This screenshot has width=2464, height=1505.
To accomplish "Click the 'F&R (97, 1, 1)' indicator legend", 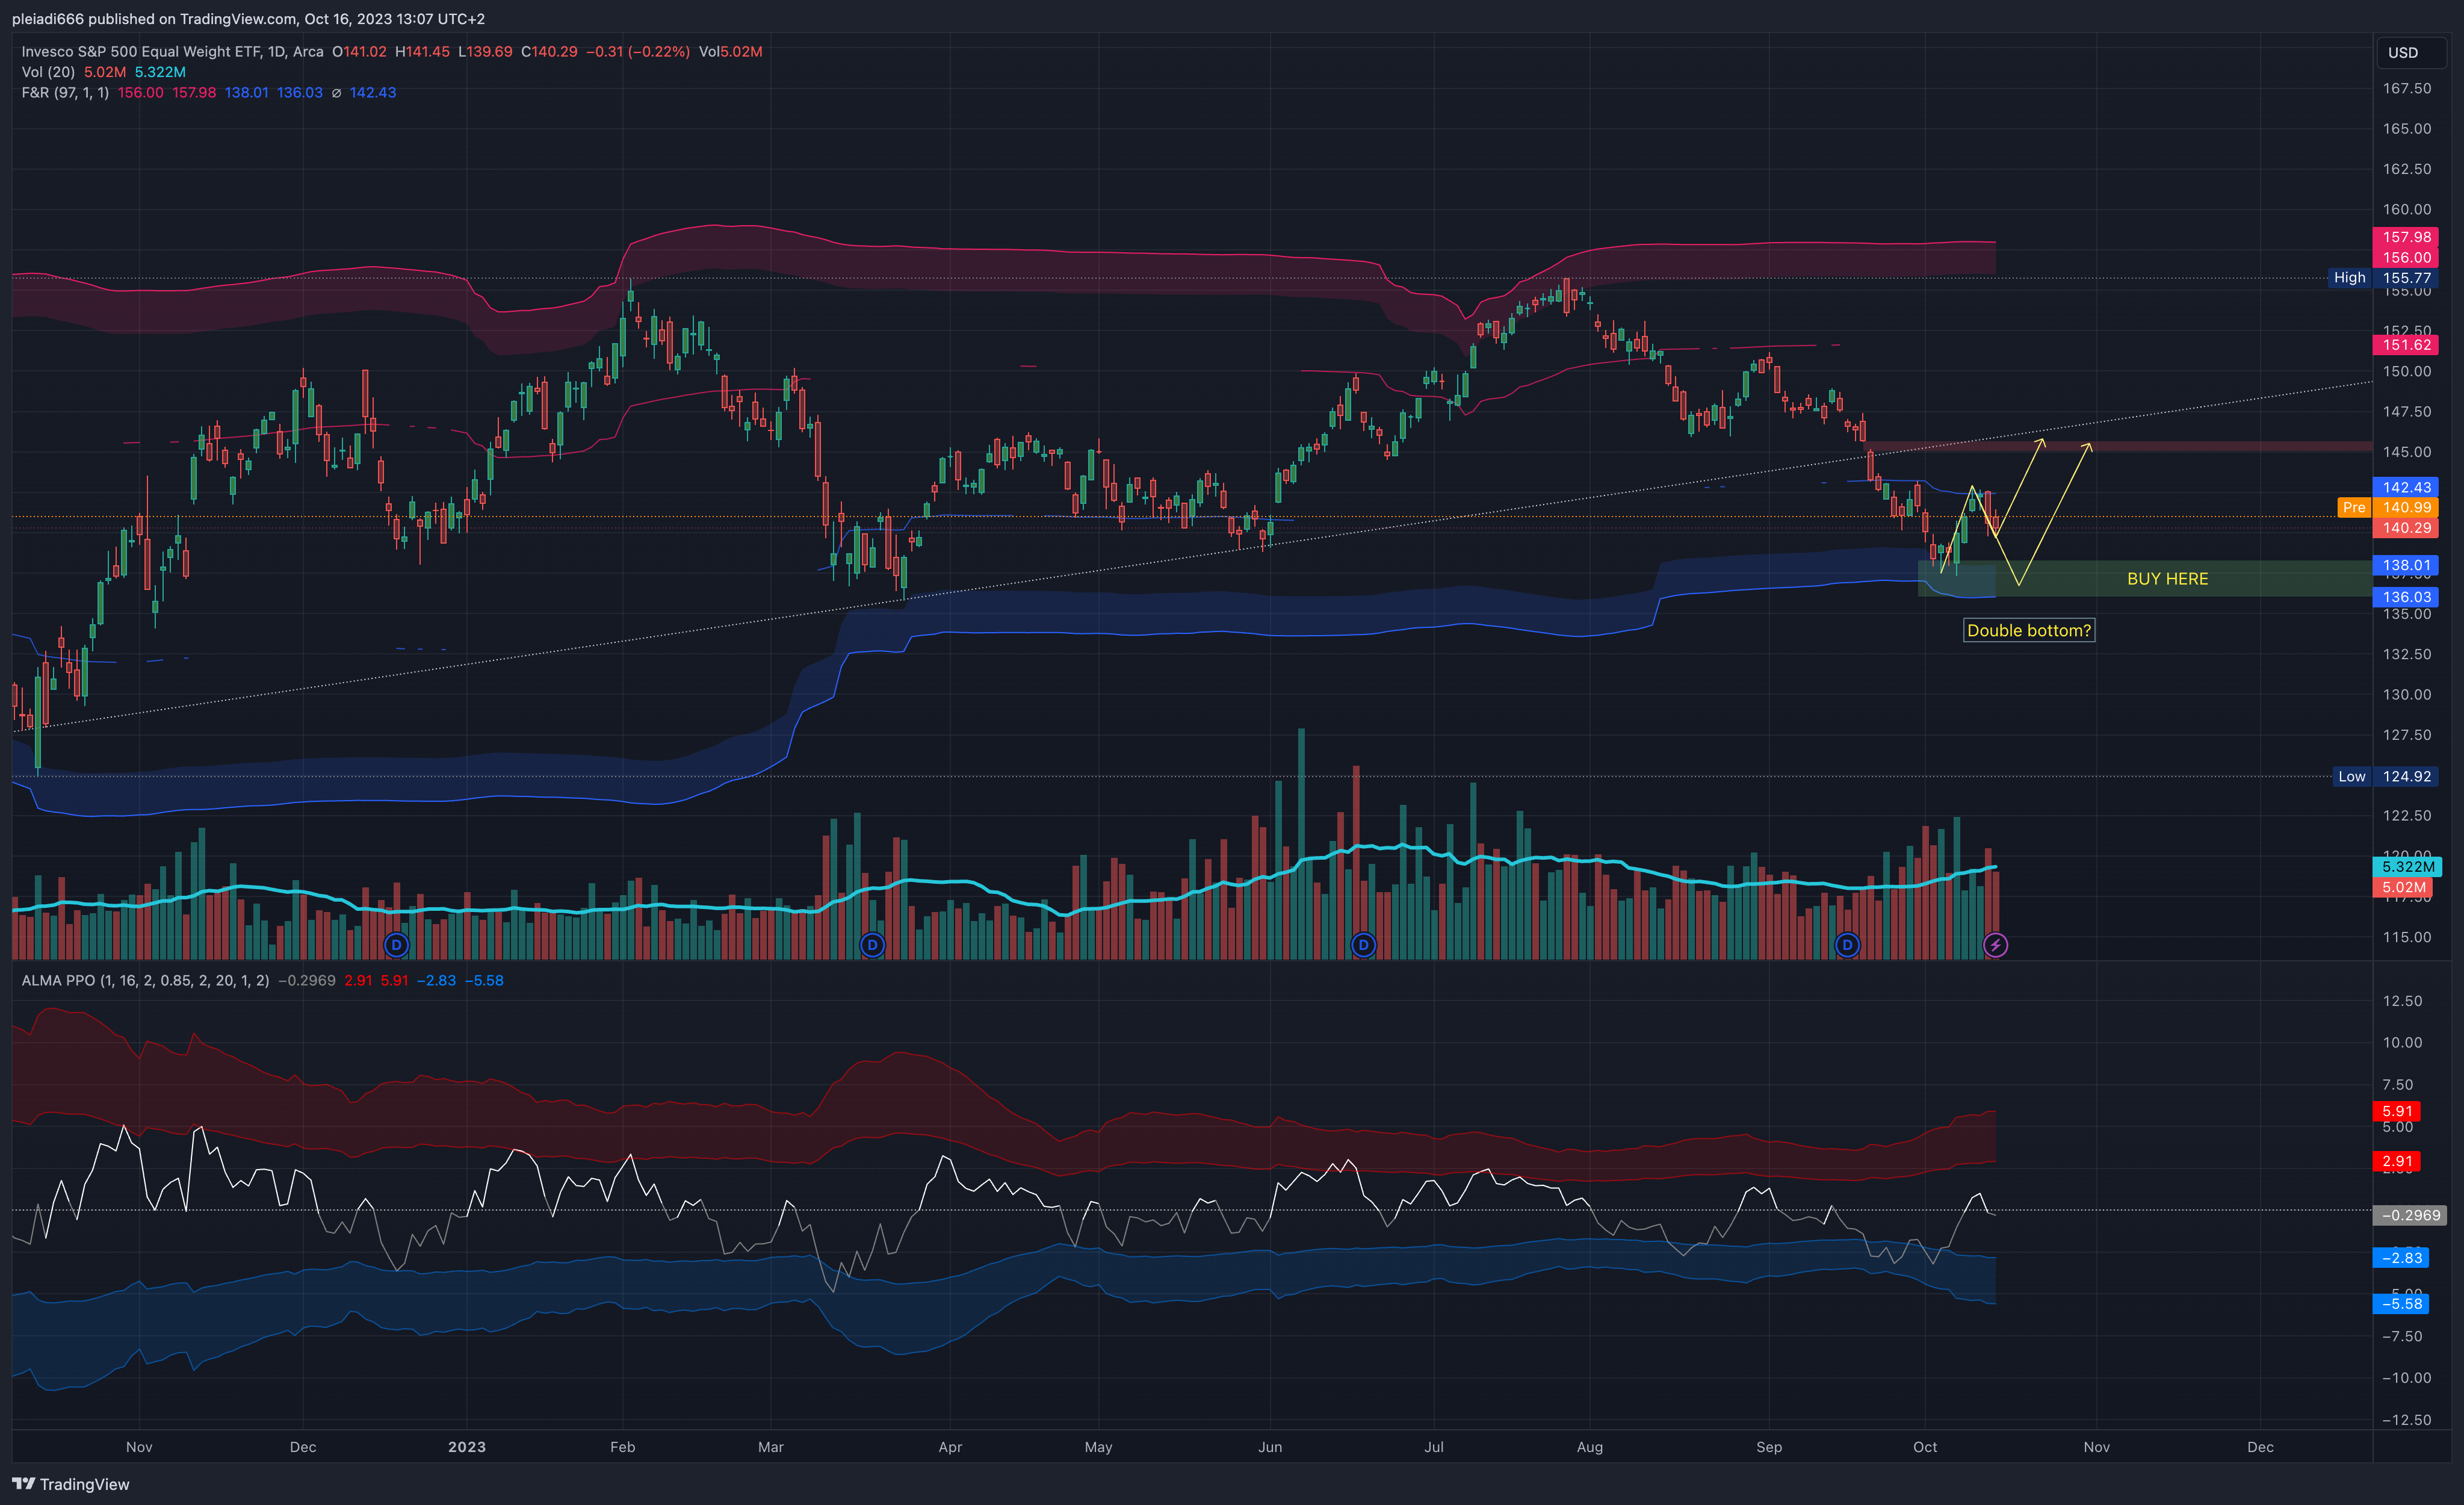I will (65, 93).
